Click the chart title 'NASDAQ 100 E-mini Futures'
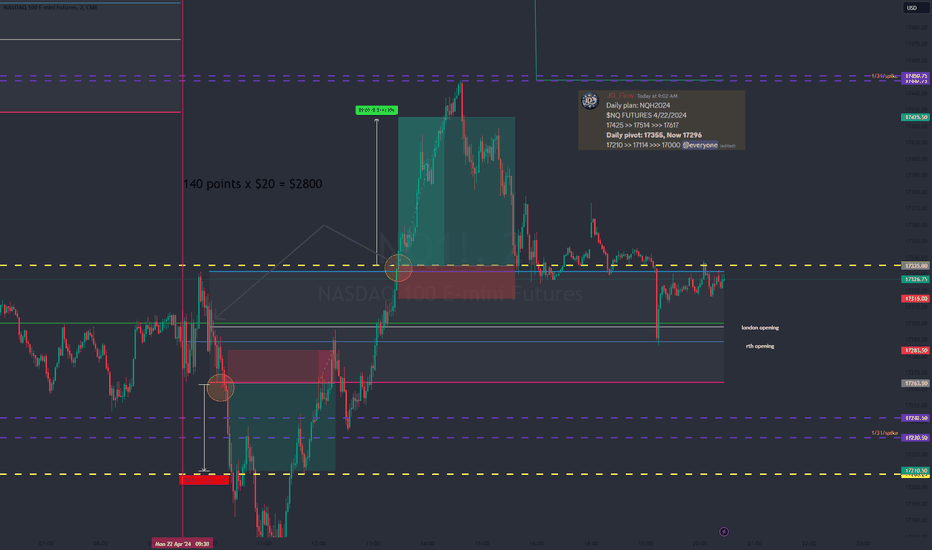The height and width of the screenshot is (550, 932). pos(51,7)
